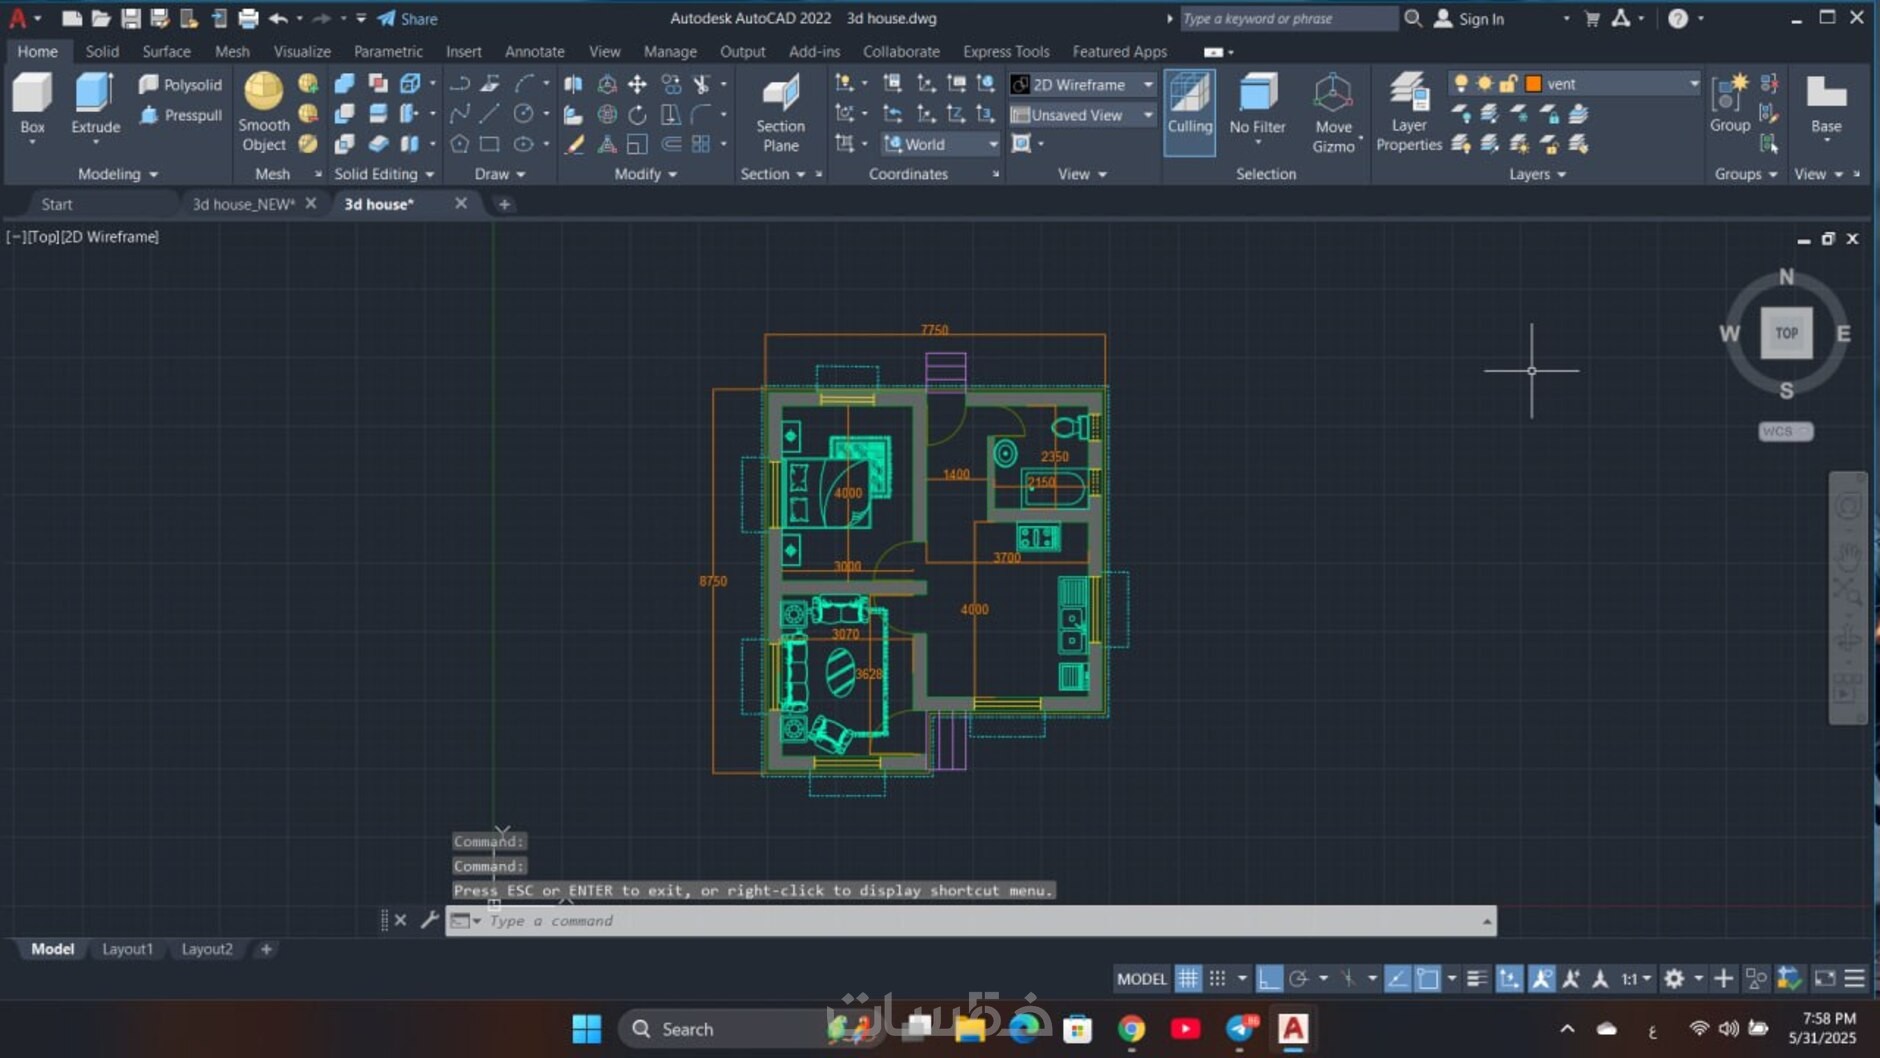The width and height of the screenshot is (1880, 1058).
Task: Open YouTube app from the taskbar
Action: coord(1185,1029)
